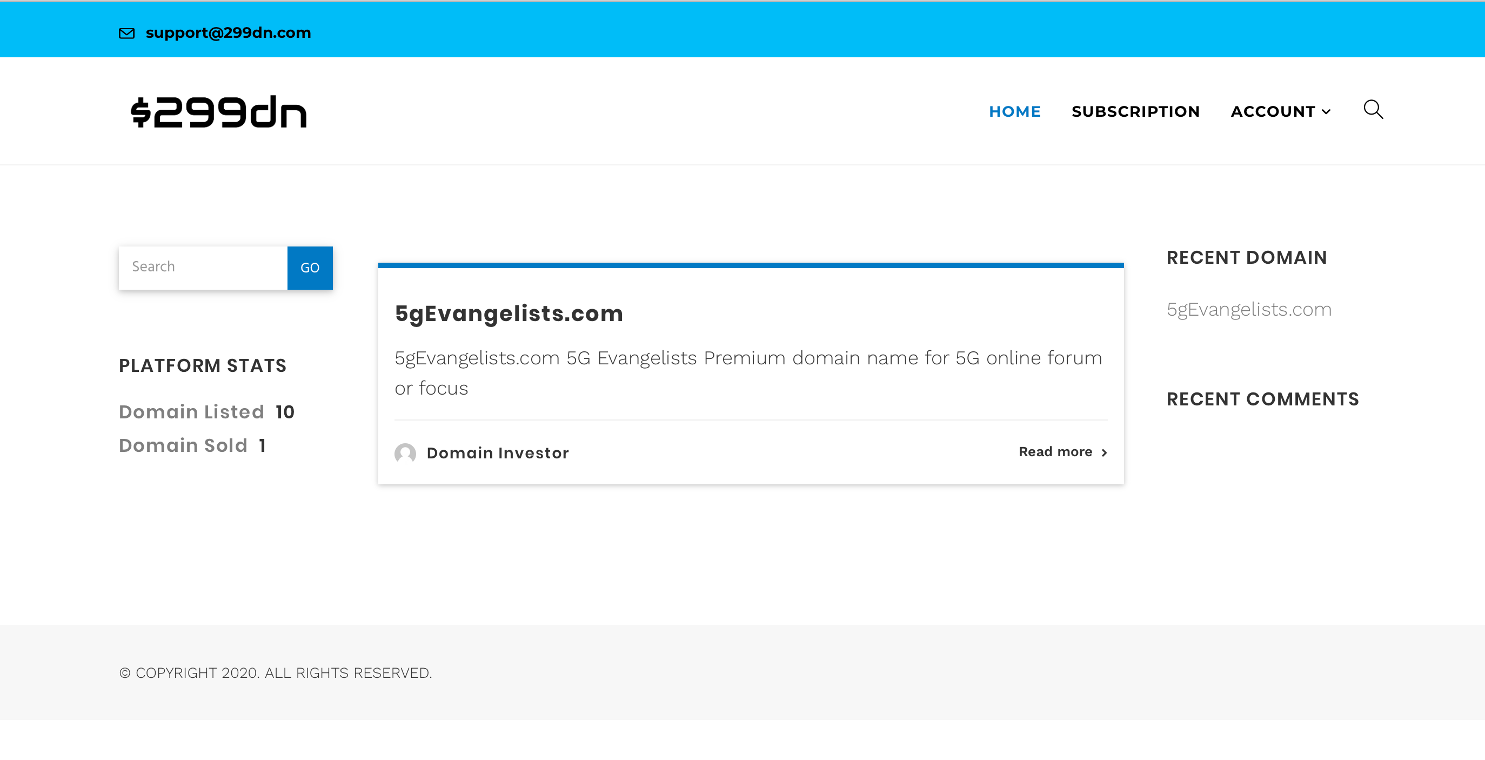Click inside the Search input field
The width and height of the screenshot is (1485, 760).
point(202,267)
